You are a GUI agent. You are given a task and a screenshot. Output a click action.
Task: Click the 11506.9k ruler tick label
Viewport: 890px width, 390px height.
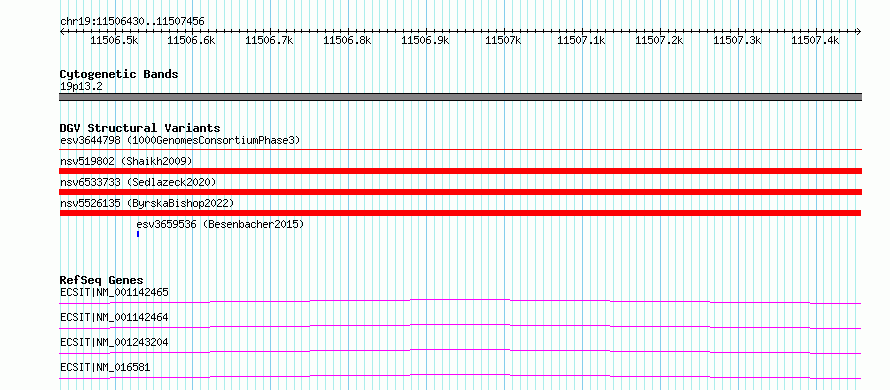click(425, 40)
